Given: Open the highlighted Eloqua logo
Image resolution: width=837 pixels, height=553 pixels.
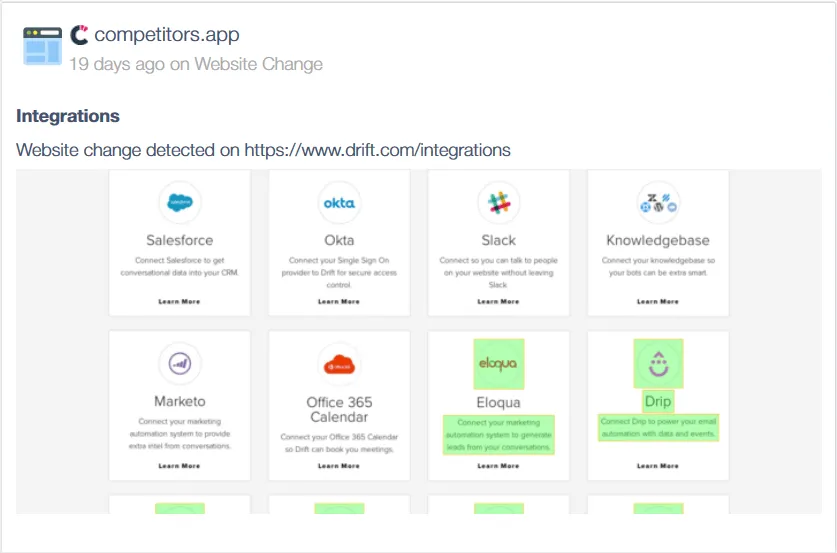Looking at the screenshot, I should [499, 364].
